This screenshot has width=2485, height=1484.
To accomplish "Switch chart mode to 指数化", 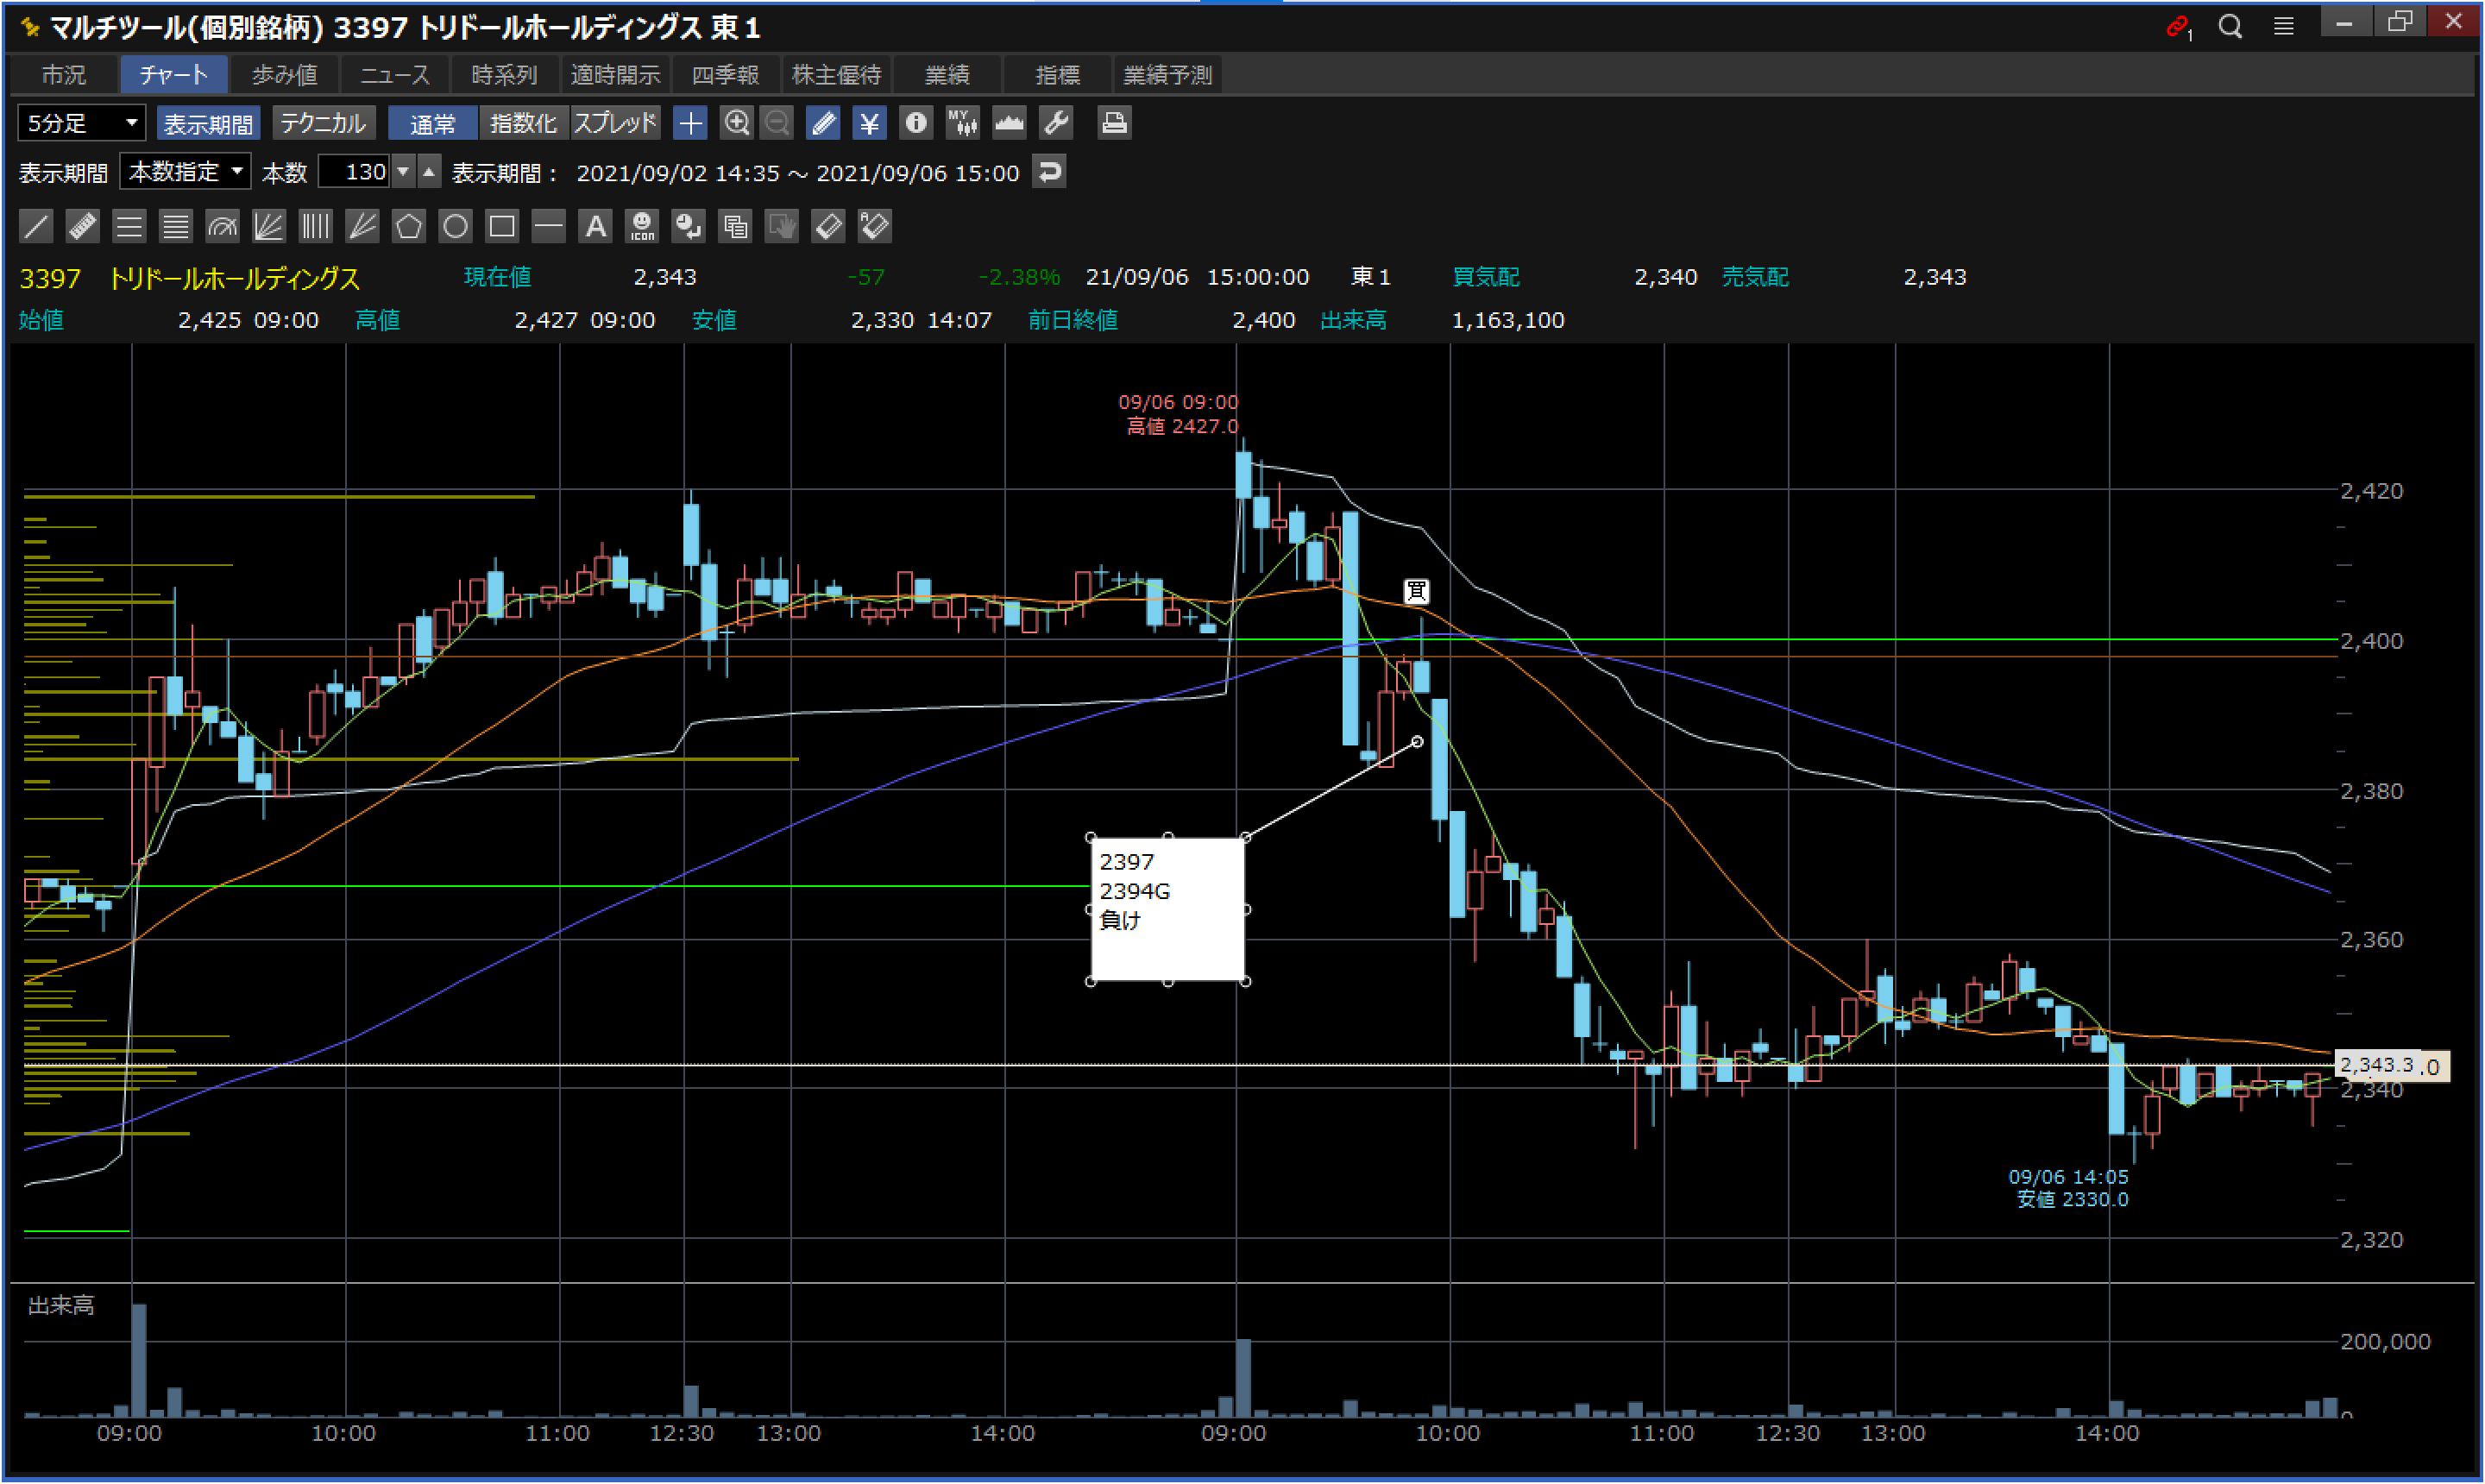I will [x=523, y=123].
